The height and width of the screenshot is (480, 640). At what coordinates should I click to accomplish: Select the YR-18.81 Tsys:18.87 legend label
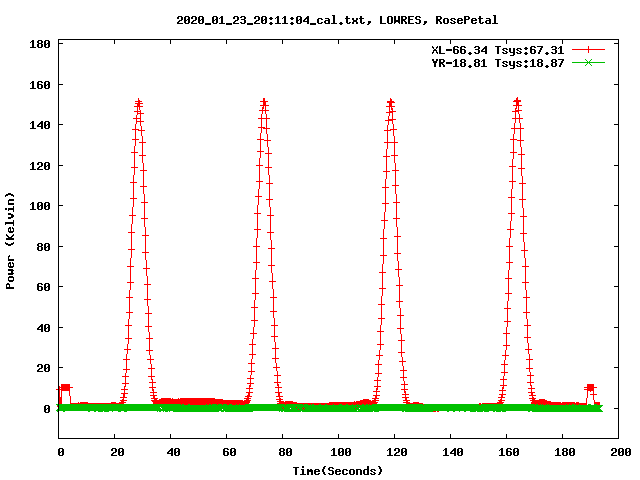pos(497,63)
